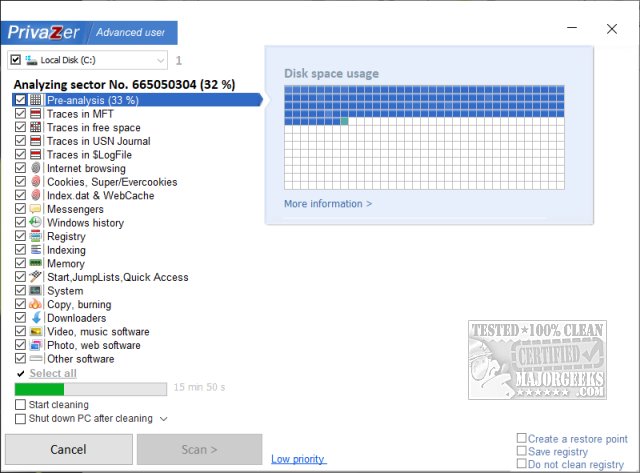
Task: Click the Analyzing sector No. status text
Action: click(124, 84)
